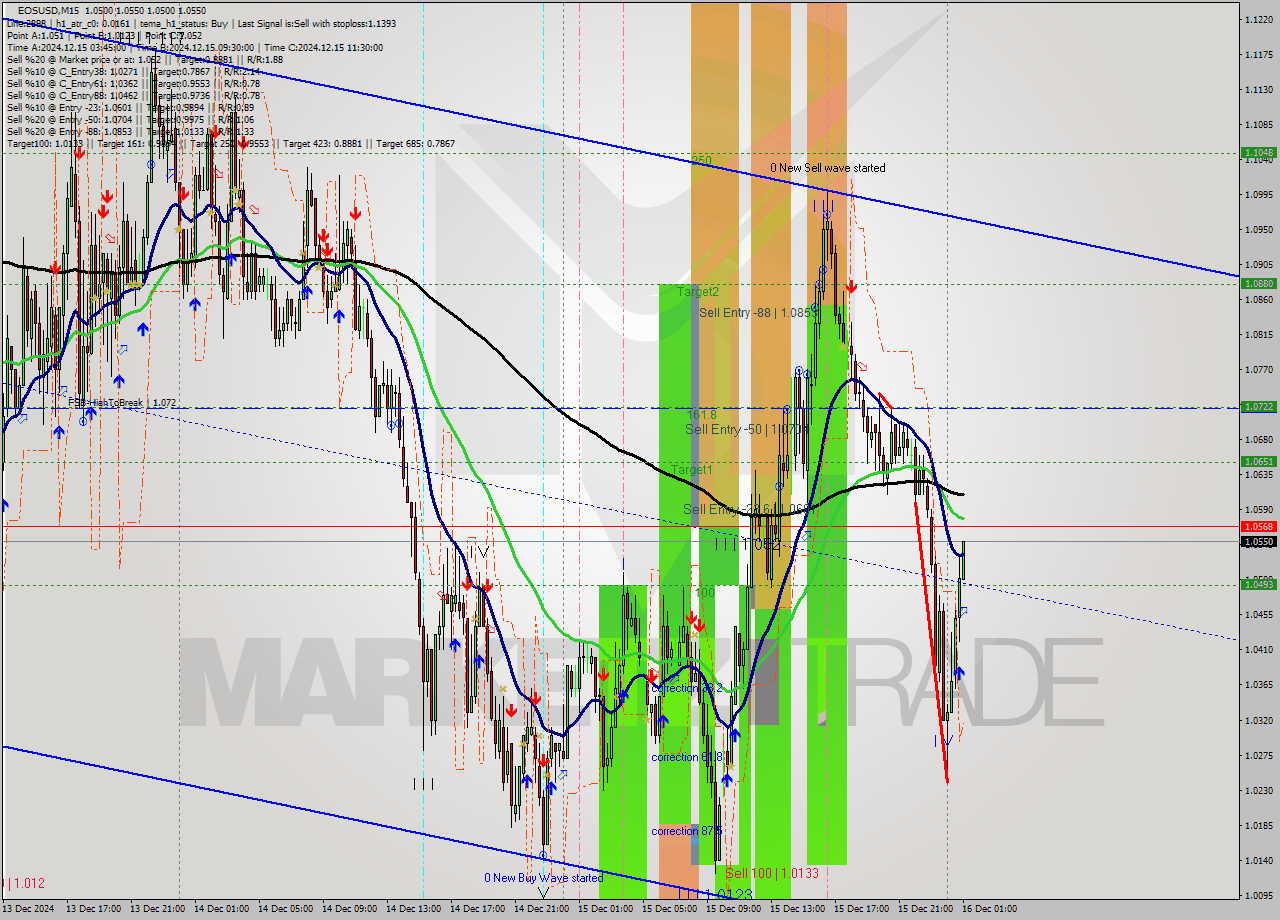The width and height of the screenshot is (1280, 920).
Task: Click the '250' Fibonacci level label
Action: click(x=701, y=160)
